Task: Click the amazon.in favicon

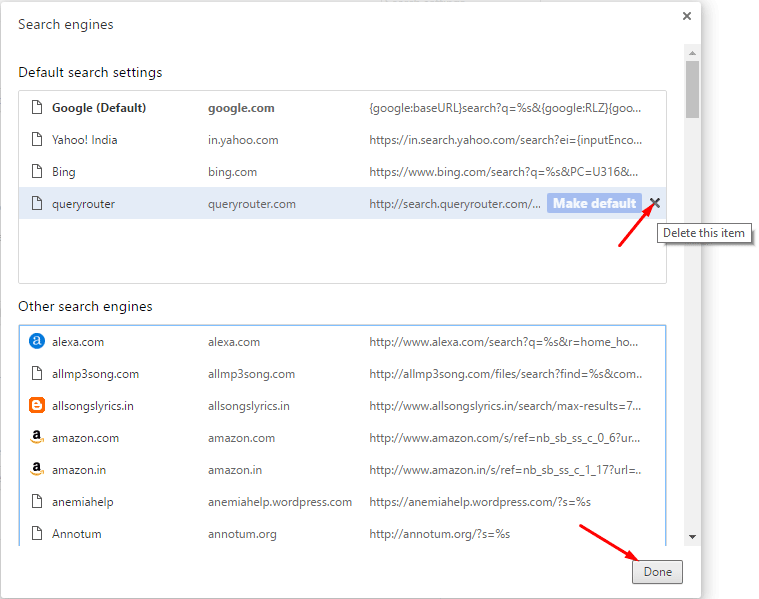Action: [x=37, y=469]
